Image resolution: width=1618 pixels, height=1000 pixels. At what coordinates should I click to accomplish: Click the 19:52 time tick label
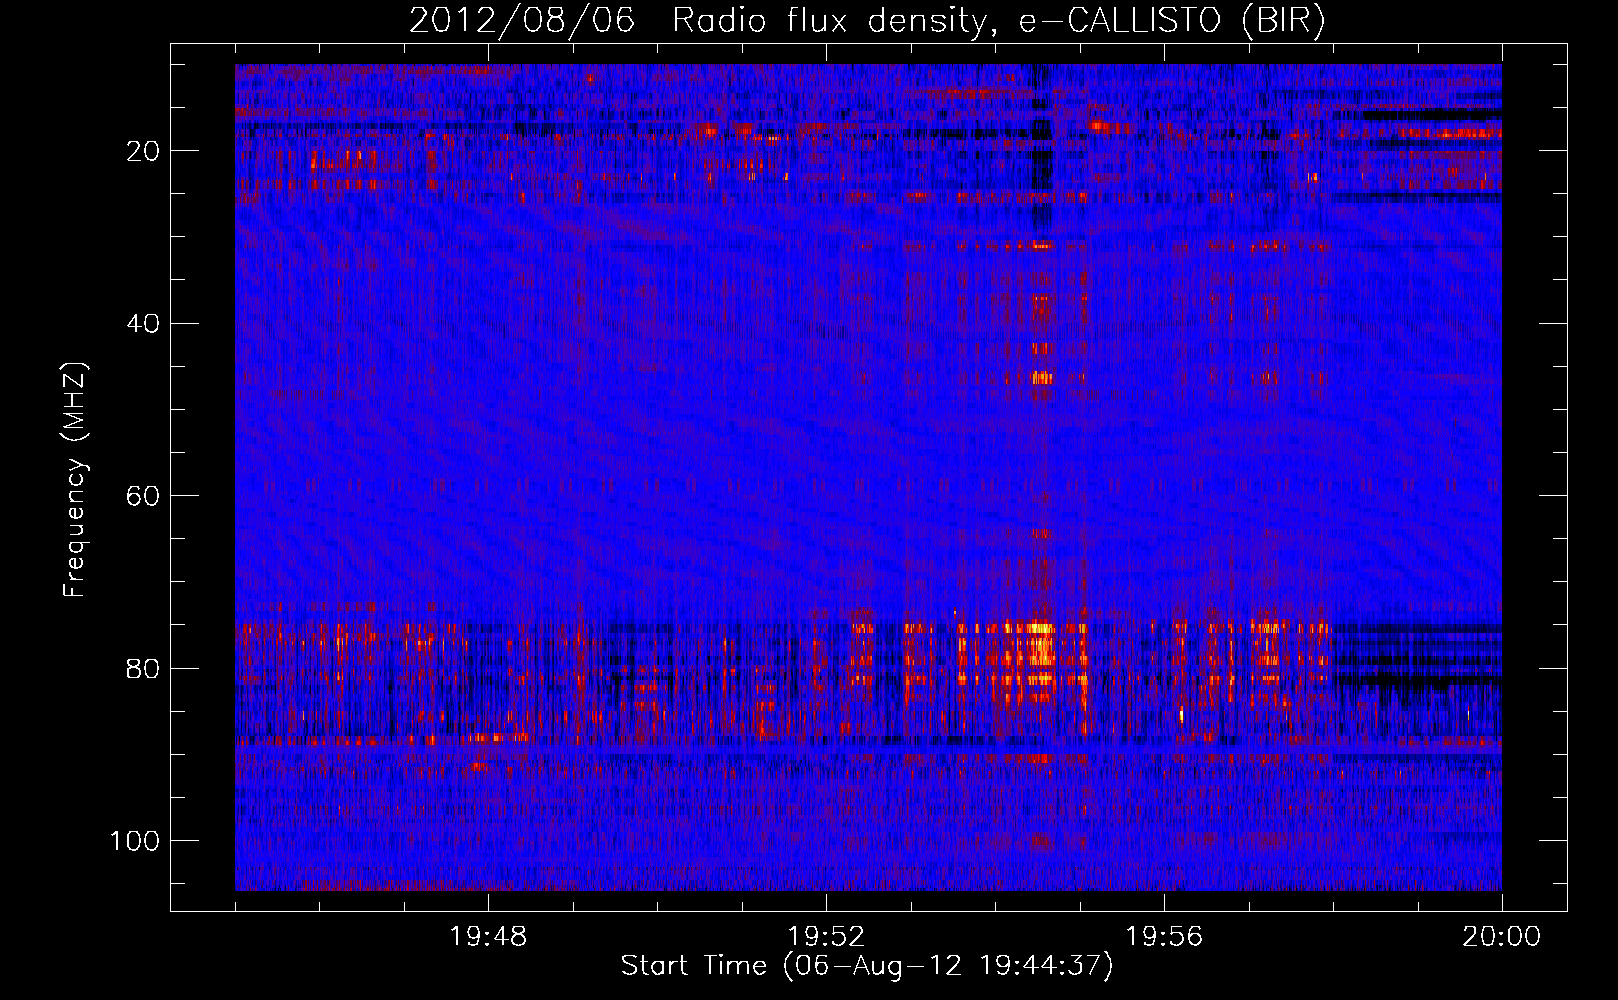click(826, 937)
